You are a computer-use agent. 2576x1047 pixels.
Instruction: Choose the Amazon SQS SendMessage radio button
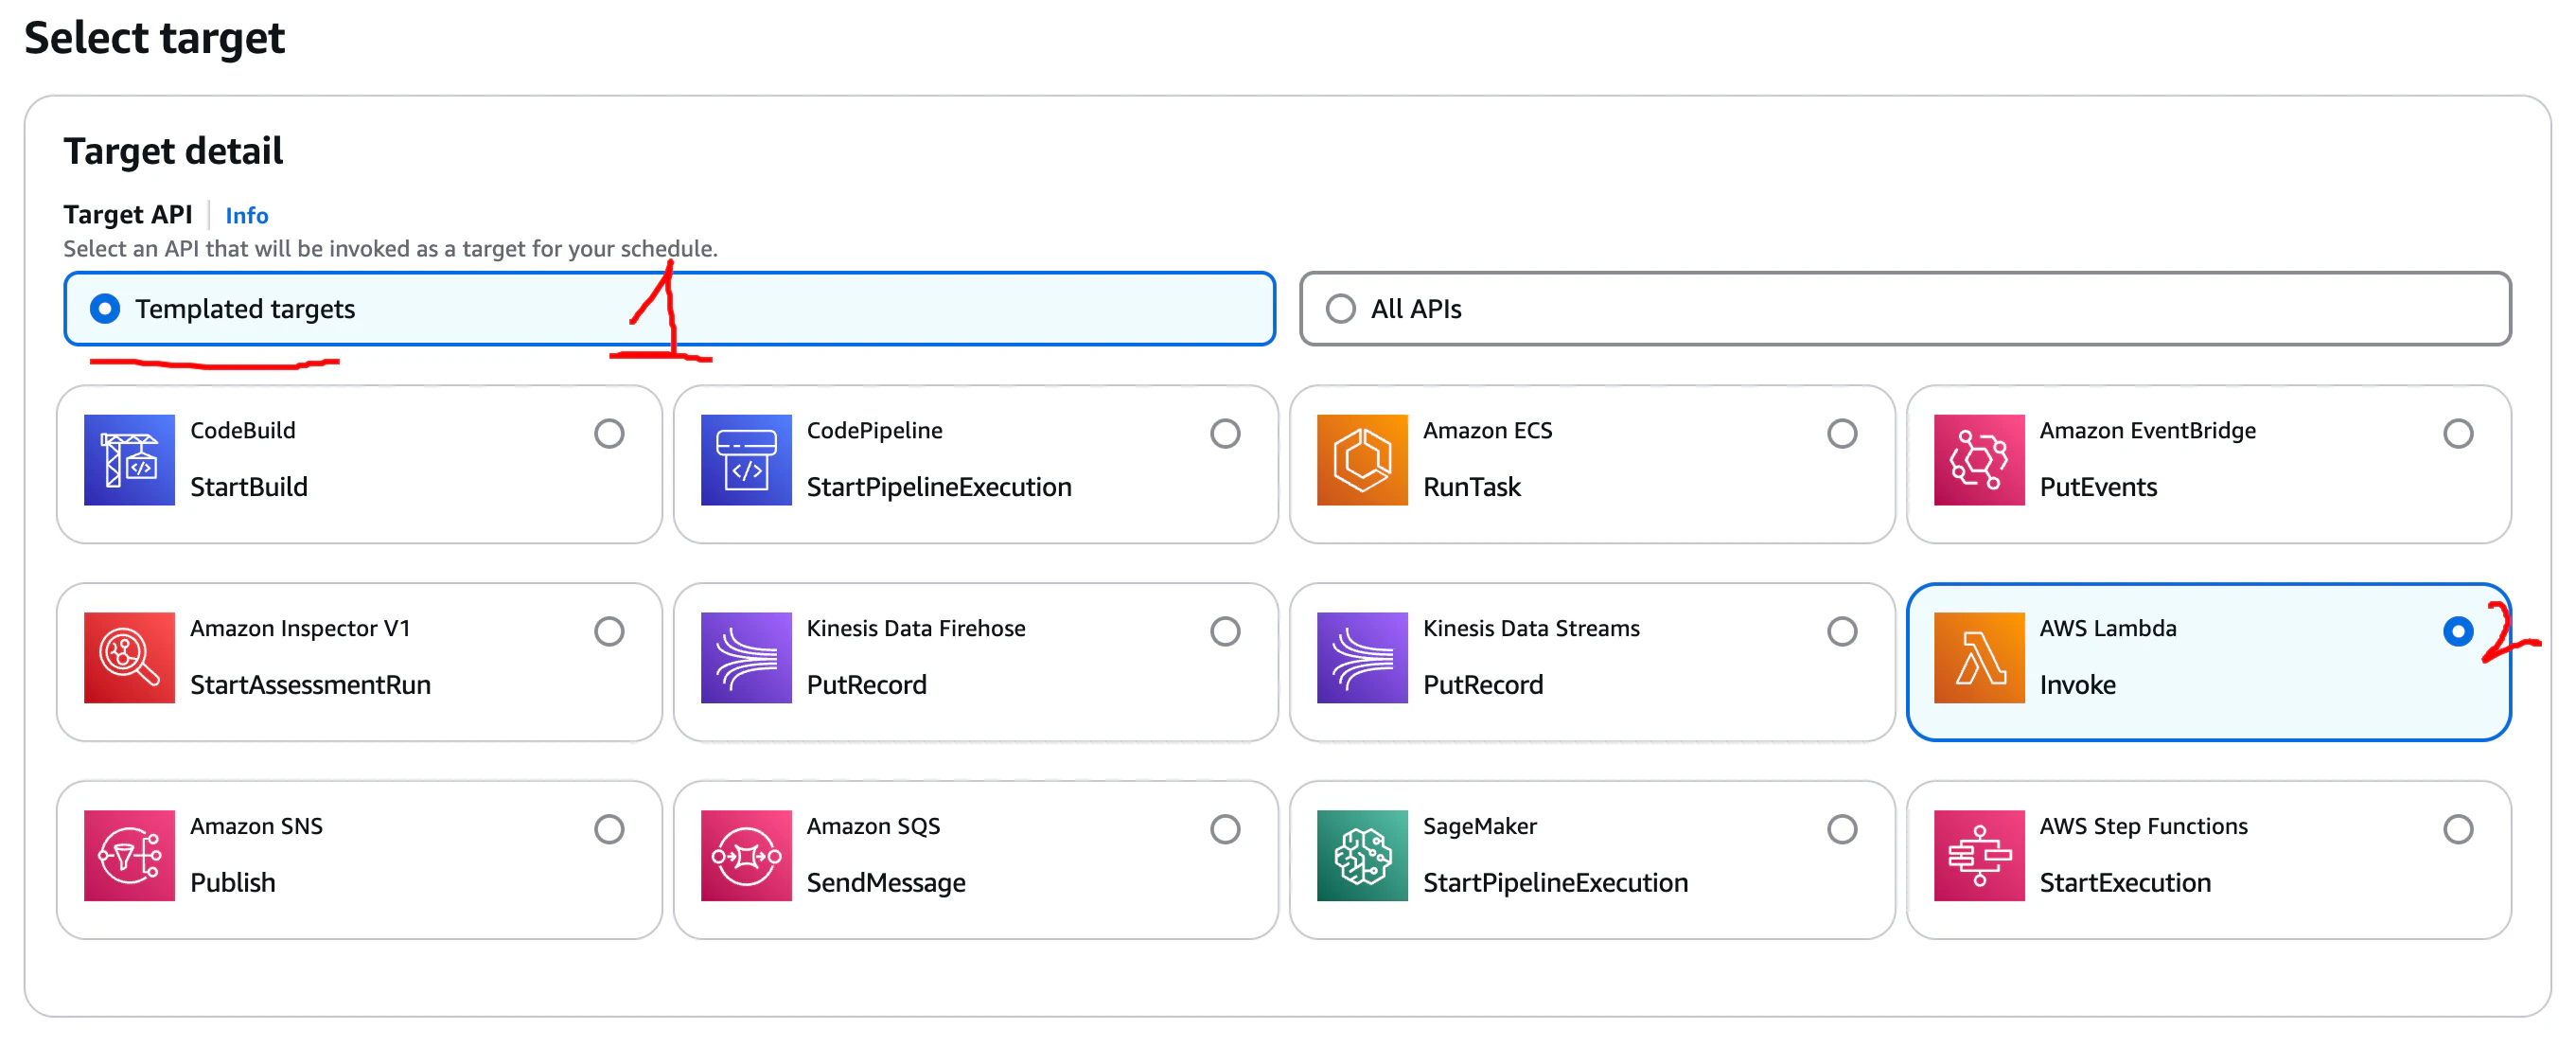click(1225, 830)
